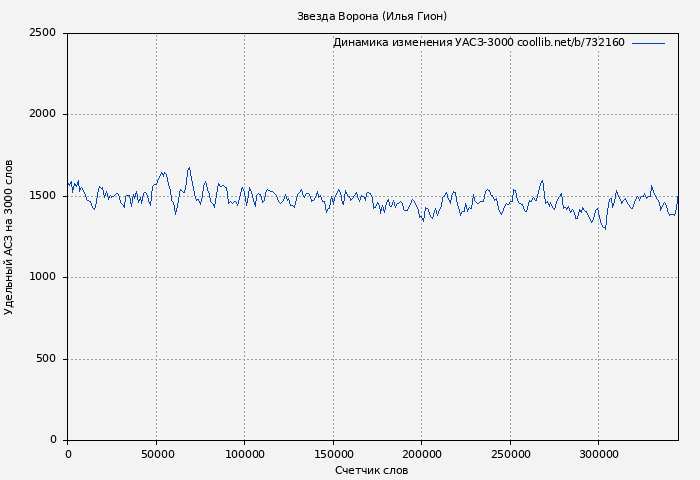Click the x-axis tick label 0
Image resolution: width=700 pixels, height=480 pixels.
68,454
